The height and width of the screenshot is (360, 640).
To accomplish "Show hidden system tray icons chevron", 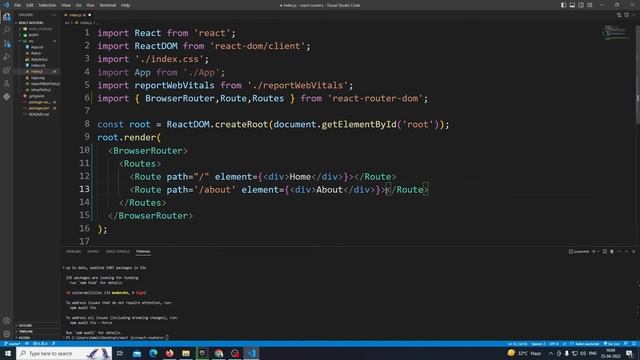I will coord(551,353).
